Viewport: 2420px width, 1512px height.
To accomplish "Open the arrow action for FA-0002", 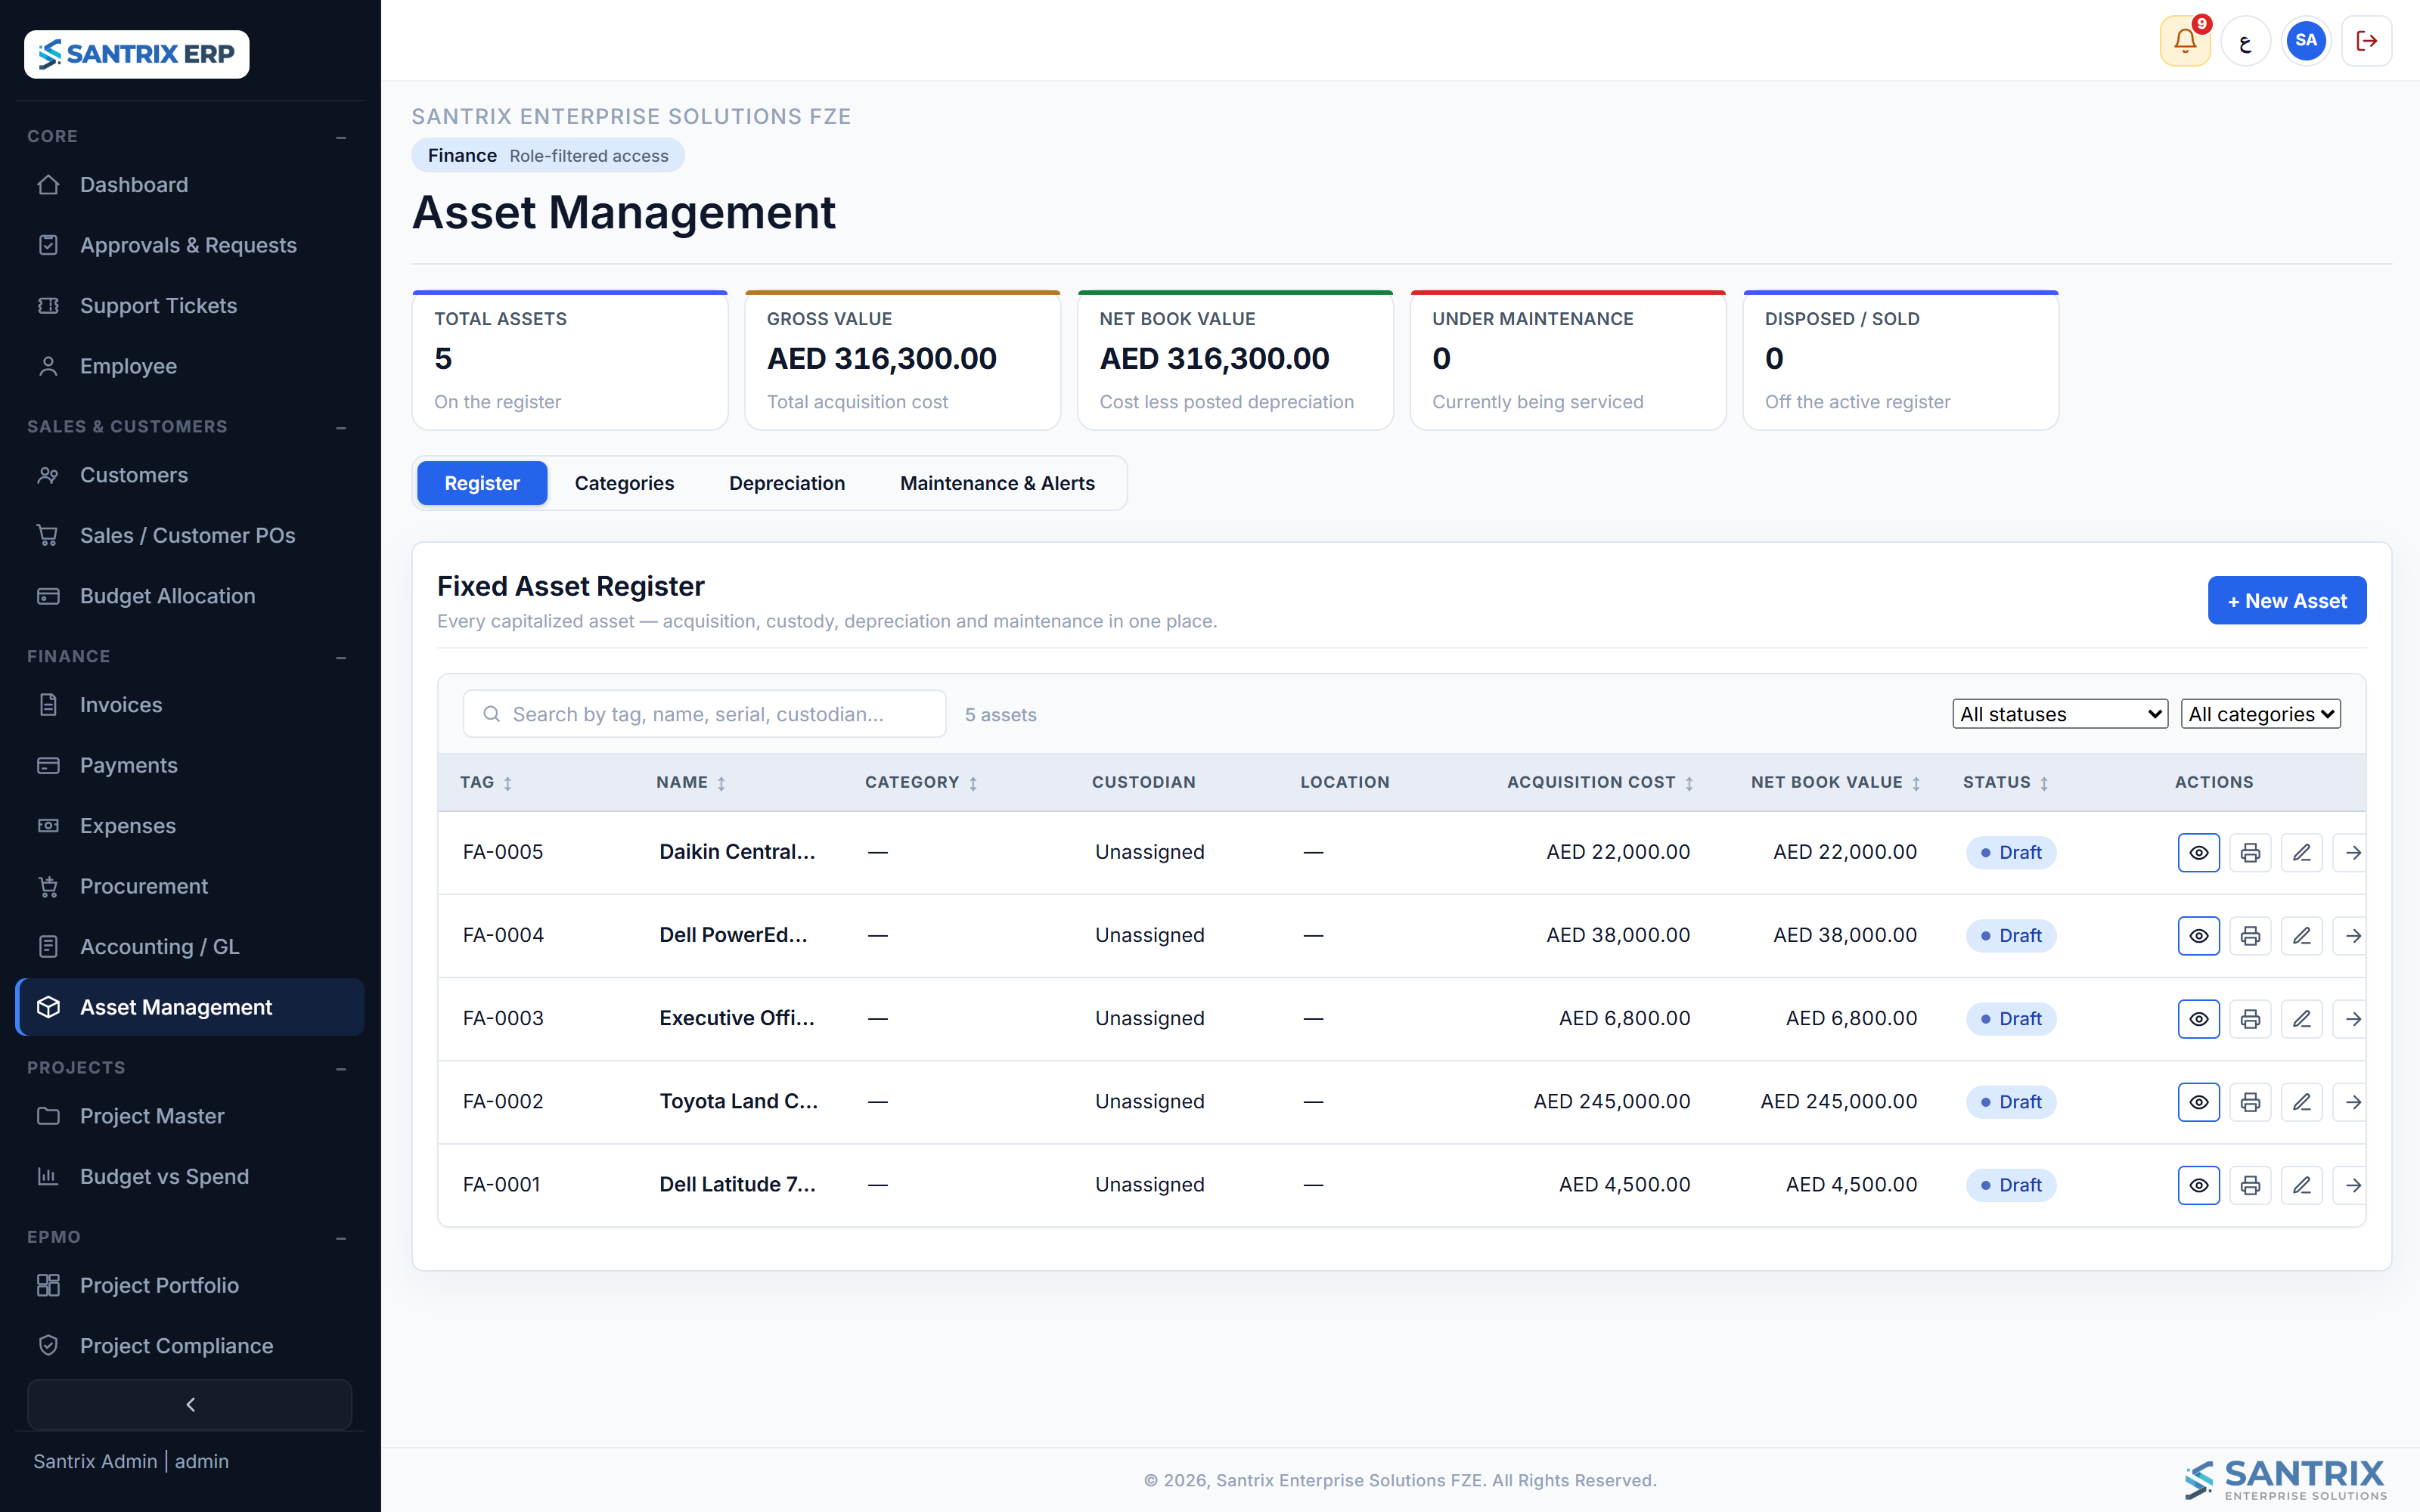I will (x=2350, y=1101).
